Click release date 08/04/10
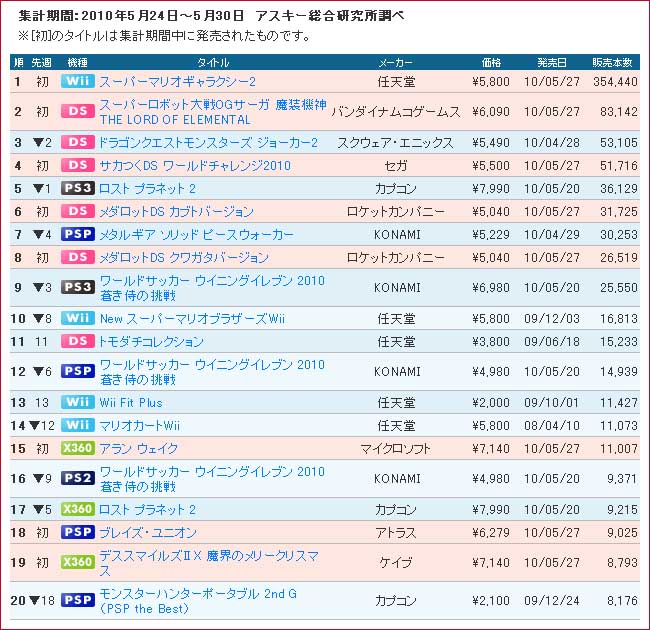Screen dimensions: 650x630 [x=552, y=426]
